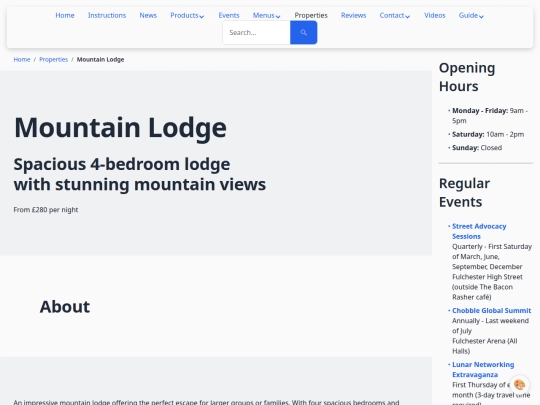The width and height of the screenshot is (540, 405).
Task: Expand the Contact dropdown menu
Action: (x=395, y=15)
